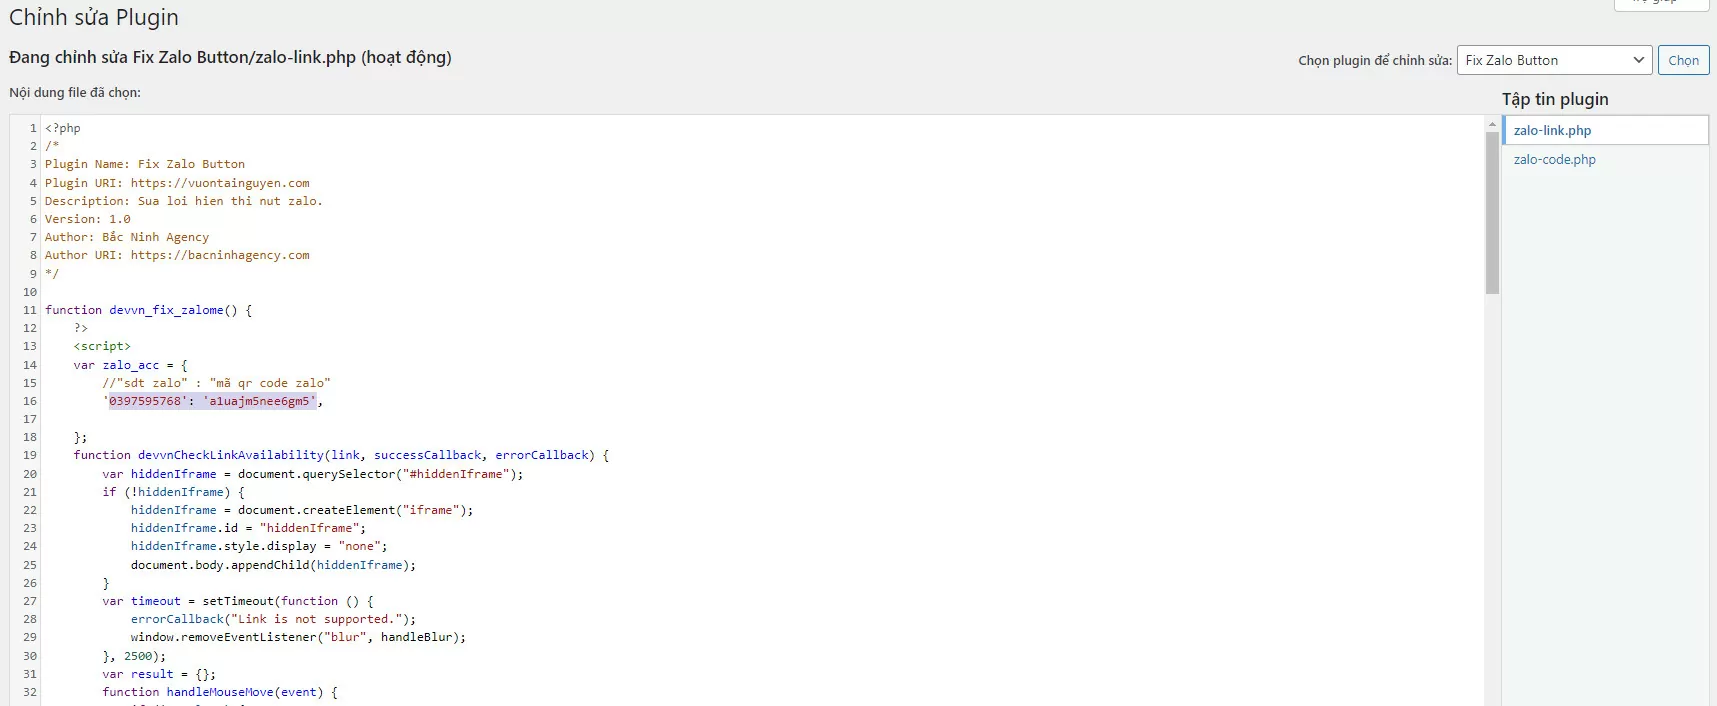Click the 'var result = {};' line

click(159, 674)
